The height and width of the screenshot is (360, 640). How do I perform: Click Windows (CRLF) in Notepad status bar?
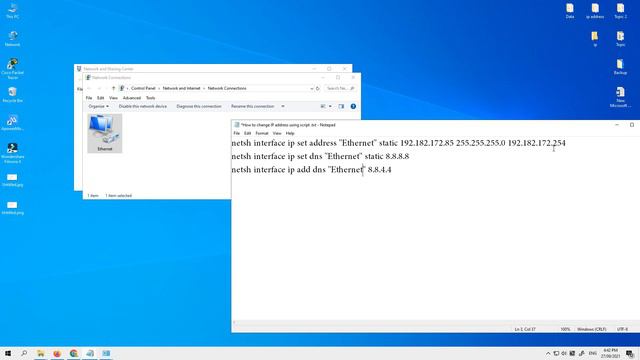click(591, 329)
